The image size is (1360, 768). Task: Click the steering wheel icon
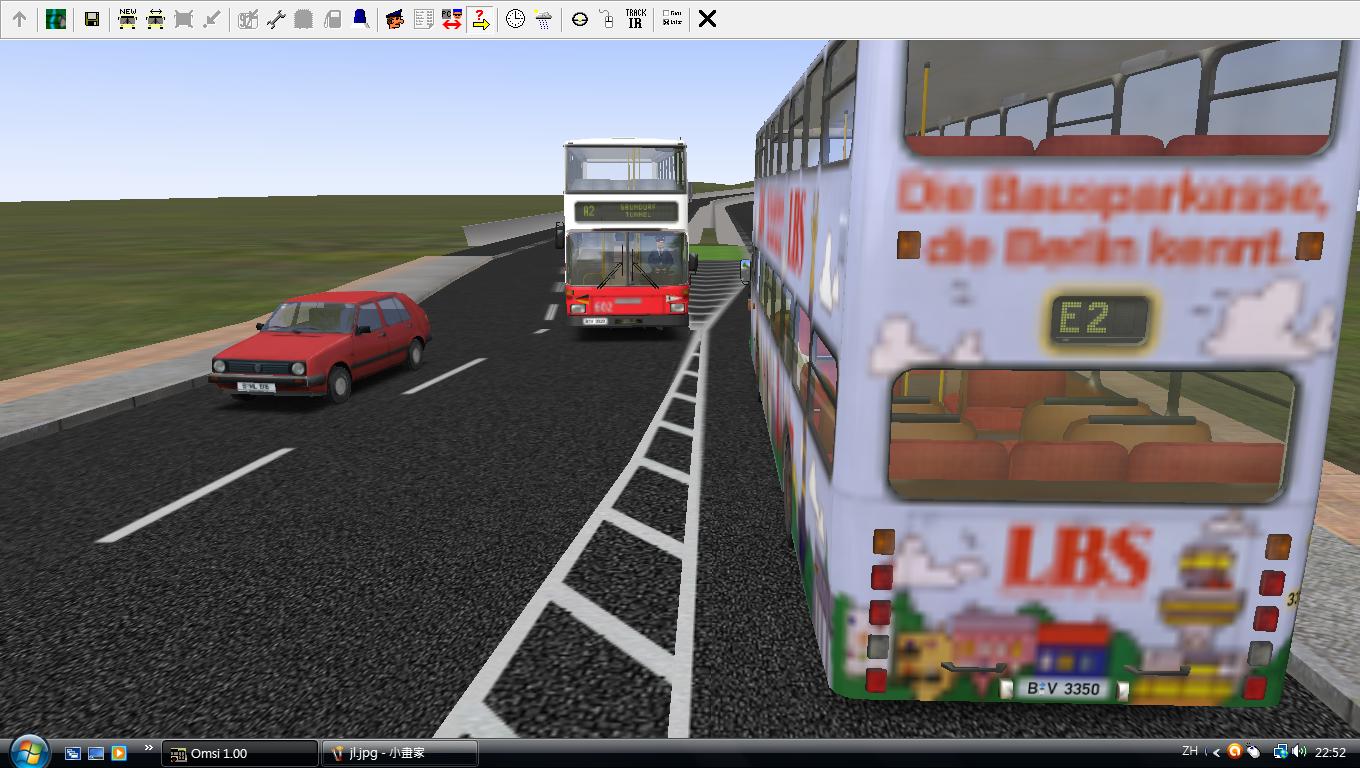pos(580,19)
